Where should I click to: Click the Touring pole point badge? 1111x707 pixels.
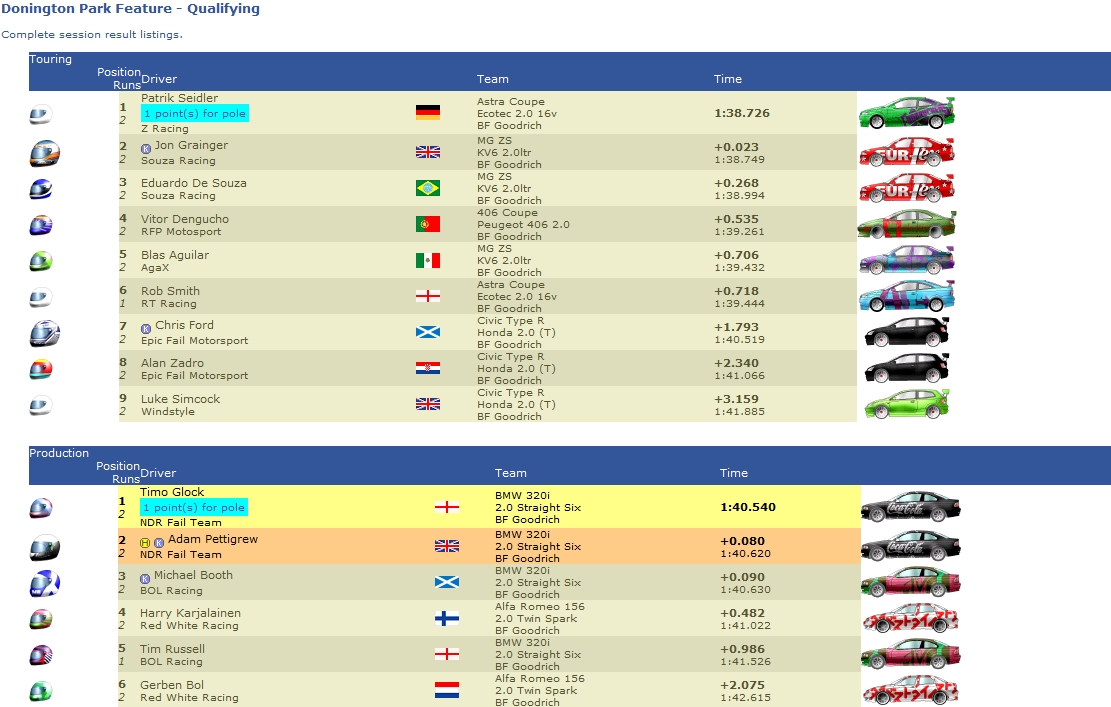tap(195, 113)
